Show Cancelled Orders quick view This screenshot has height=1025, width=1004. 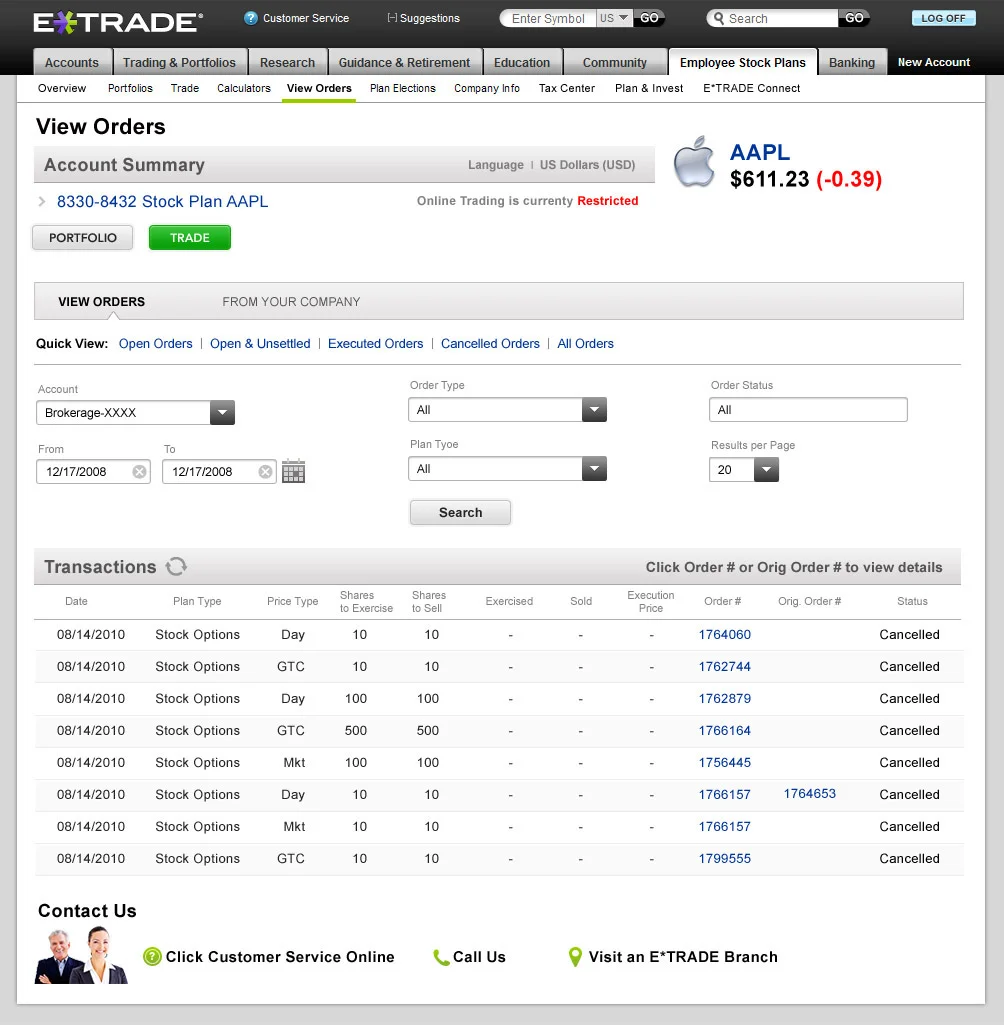pyautogui.click(x=490, y=344)
